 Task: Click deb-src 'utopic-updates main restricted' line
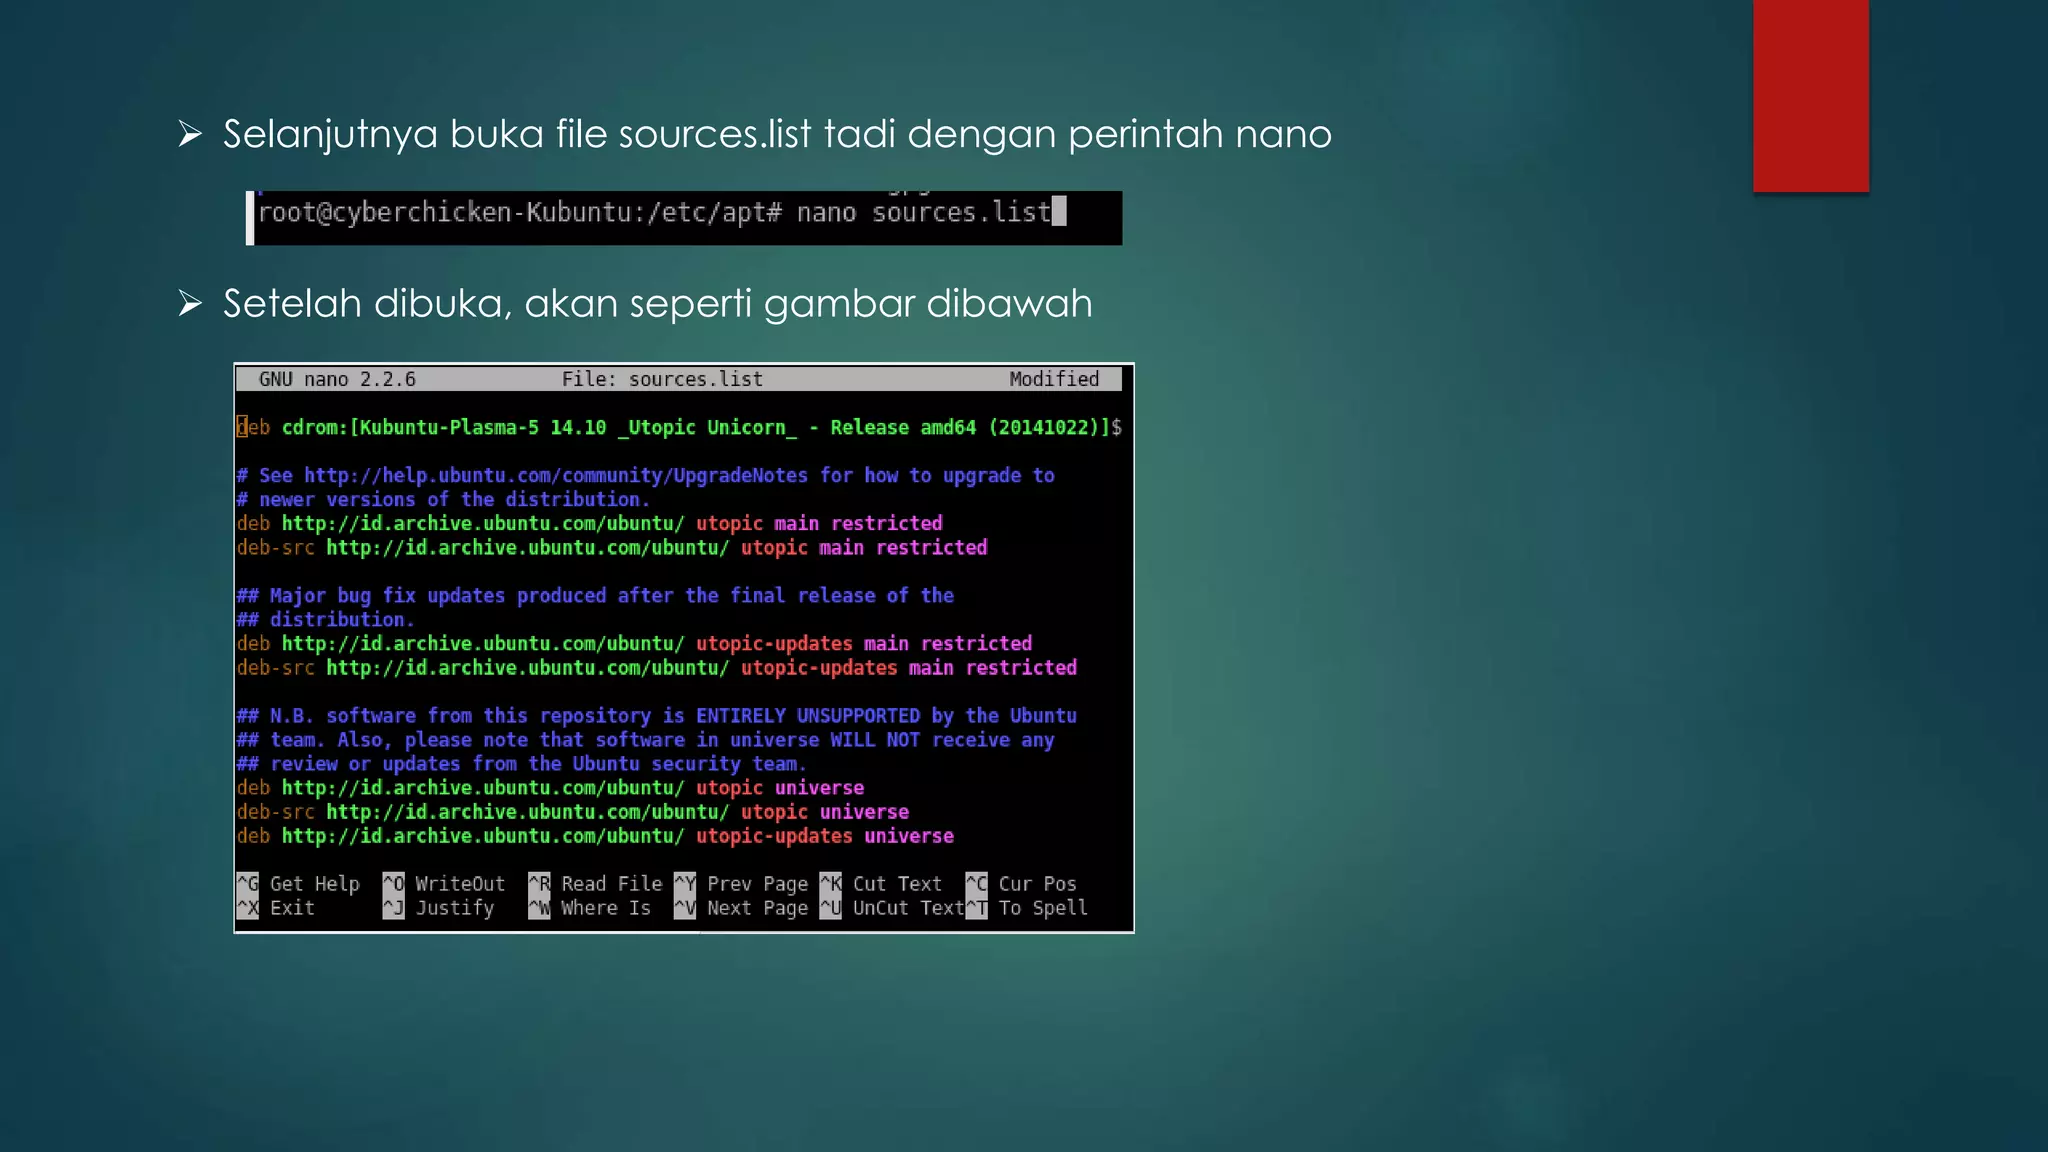point(657,668)
